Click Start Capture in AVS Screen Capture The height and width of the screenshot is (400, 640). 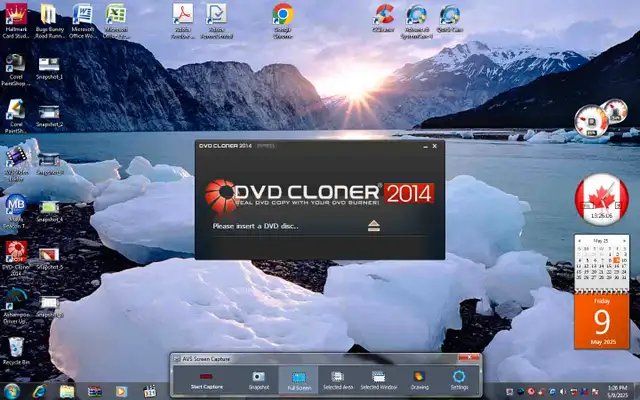pyautogui.click(x=207, y=380)
